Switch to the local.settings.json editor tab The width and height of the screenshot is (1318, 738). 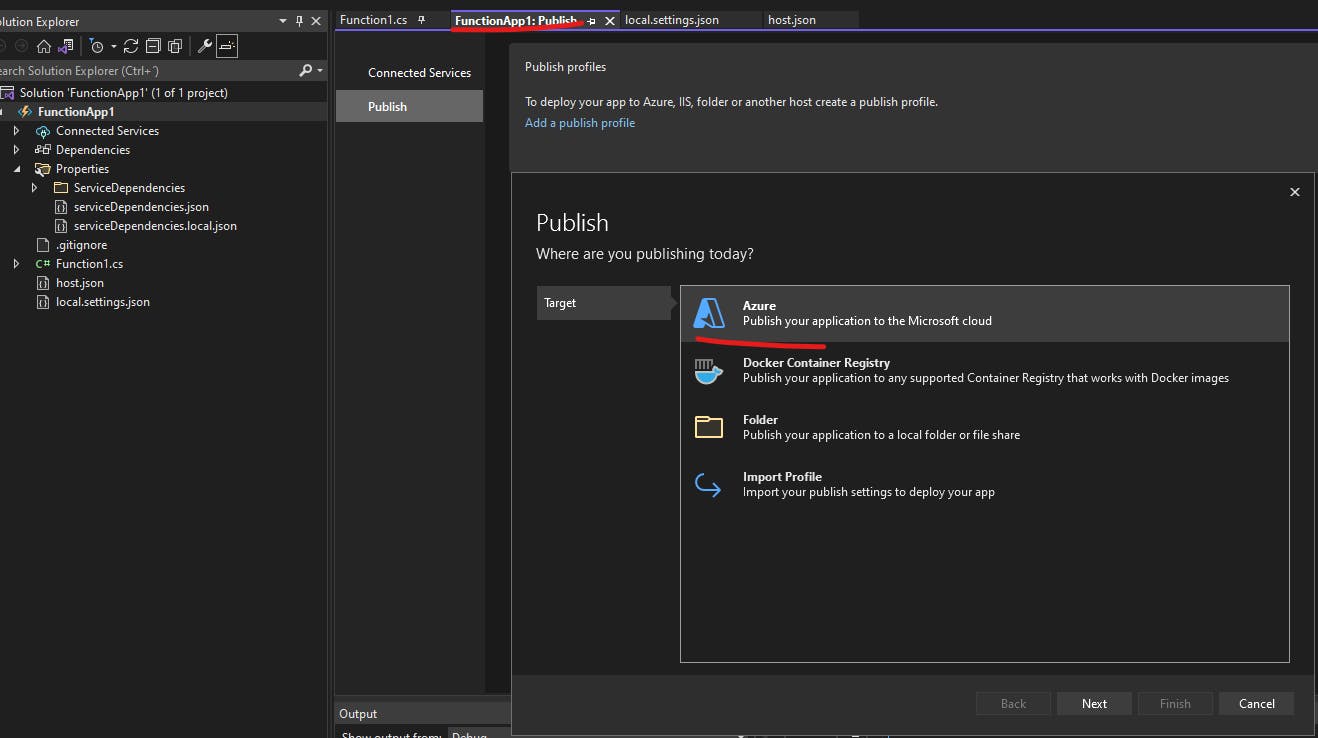[x=672, y=20]
